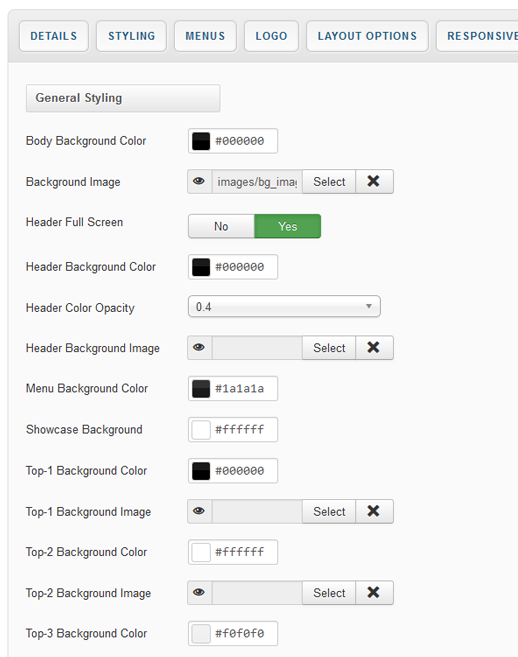Set Header Full Screen to No
The width and height of the screenshot is (518, 657).
pos(221,226)
